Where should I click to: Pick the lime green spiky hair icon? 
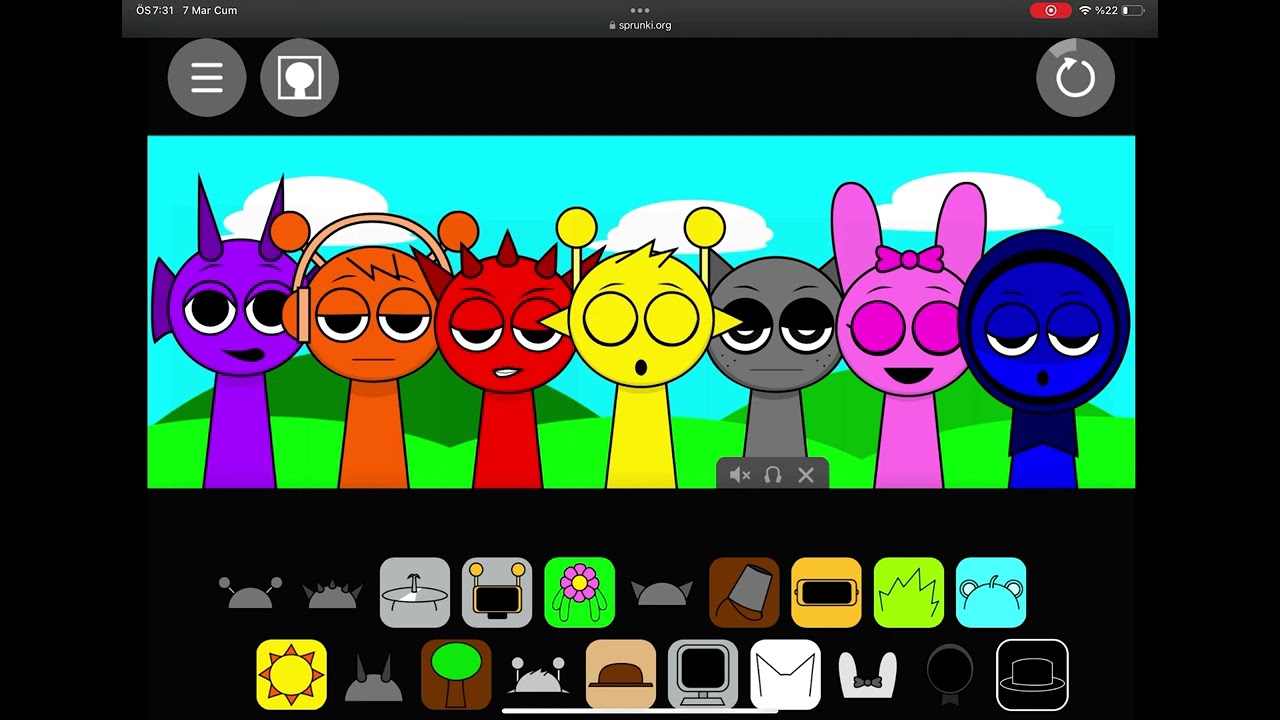pyautogui.click(x=909, y=592)
